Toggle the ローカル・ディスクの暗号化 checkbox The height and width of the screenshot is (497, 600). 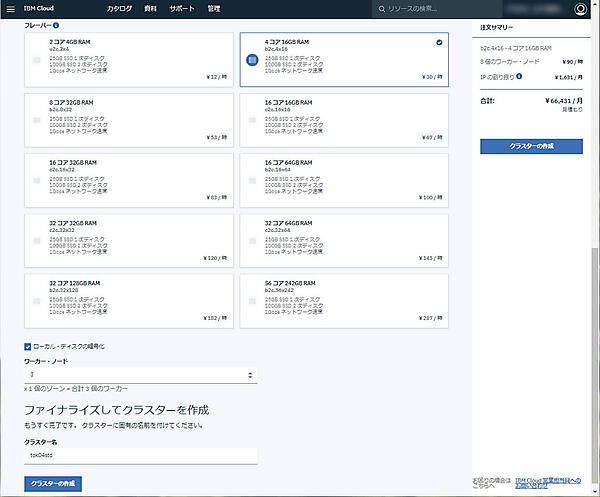(x=28, y=346)
